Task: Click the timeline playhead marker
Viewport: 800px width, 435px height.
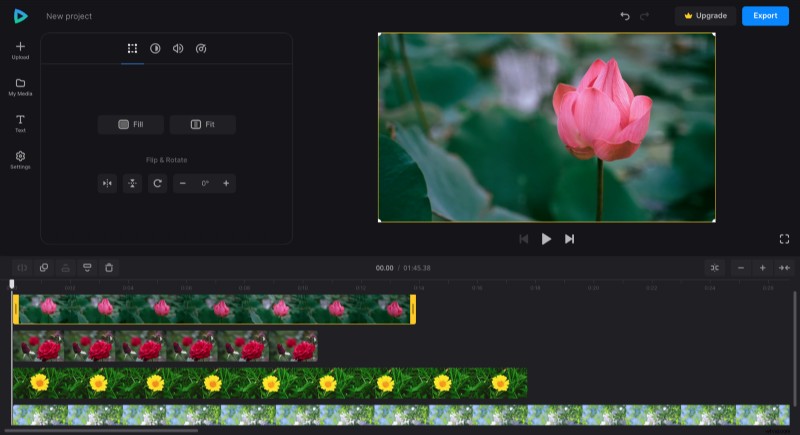Action: (x=12, y=284)
